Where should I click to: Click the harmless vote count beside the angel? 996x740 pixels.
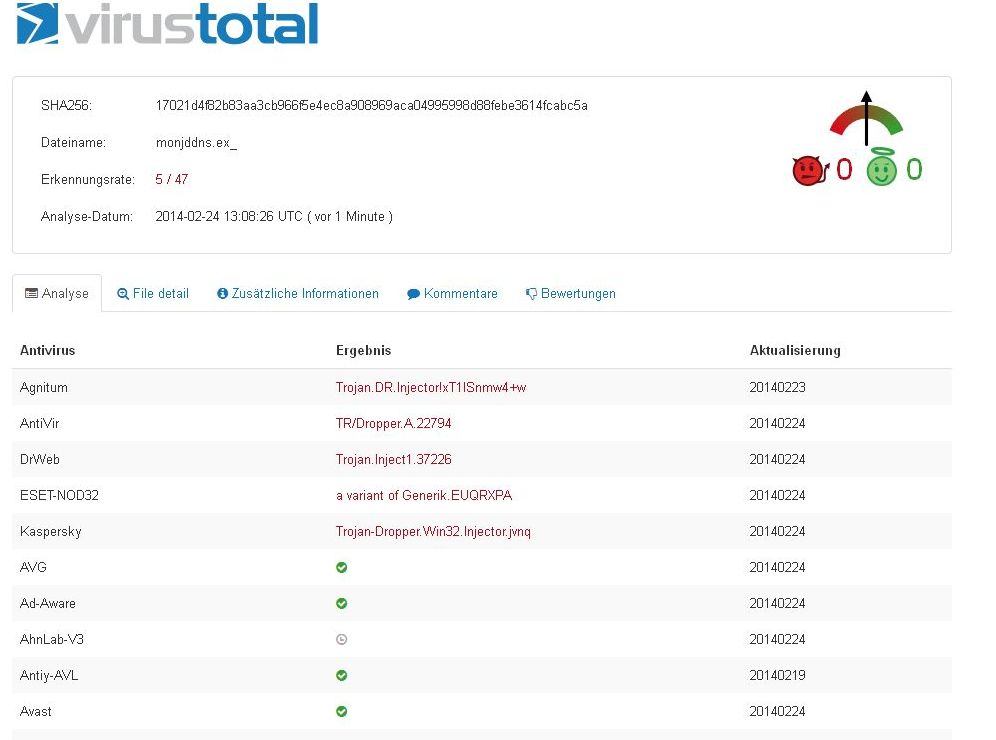point(914,170)
